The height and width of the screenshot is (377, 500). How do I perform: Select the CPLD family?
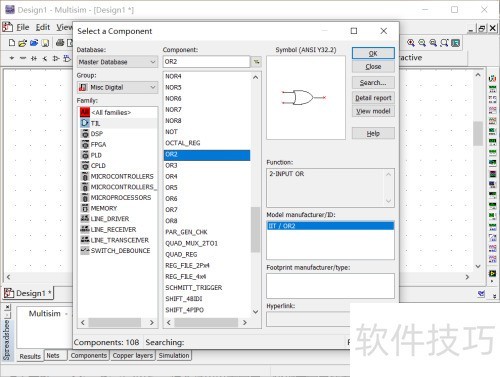tap(118, 166)
